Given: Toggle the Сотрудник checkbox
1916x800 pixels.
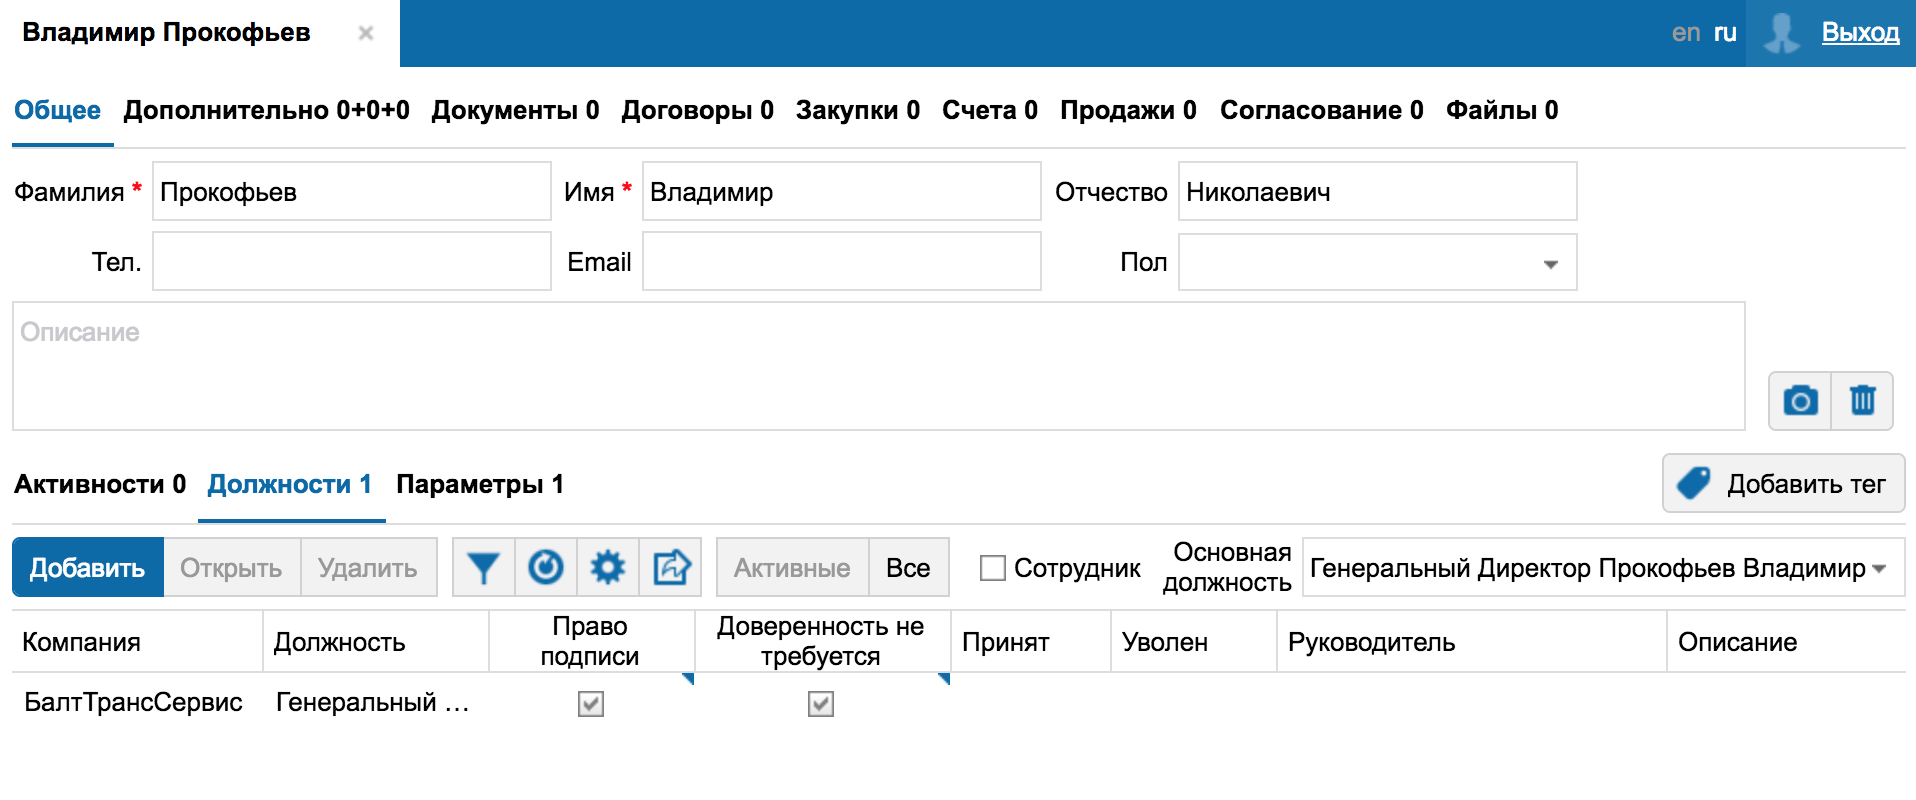Looking at the screenshot, I should coord(993,568).
